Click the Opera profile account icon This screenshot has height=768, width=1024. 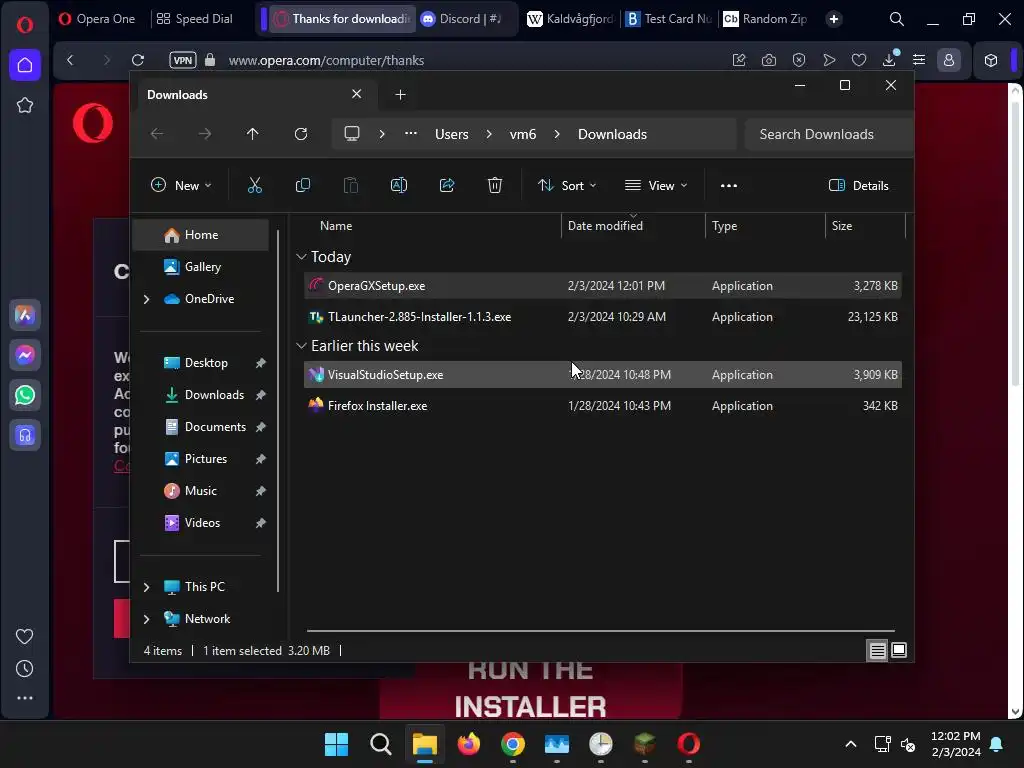(x=948, y=60)
